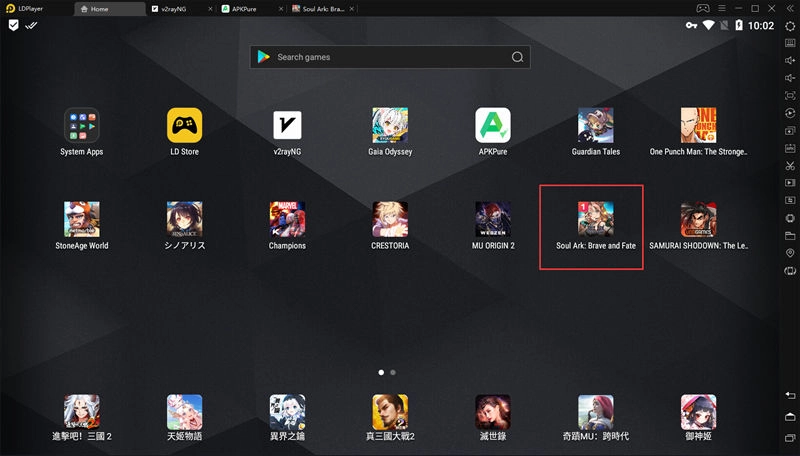Go to second page indicator dot
Image resolution: width=800 pixels, height=456 pixels.
[x=393, y=372]
